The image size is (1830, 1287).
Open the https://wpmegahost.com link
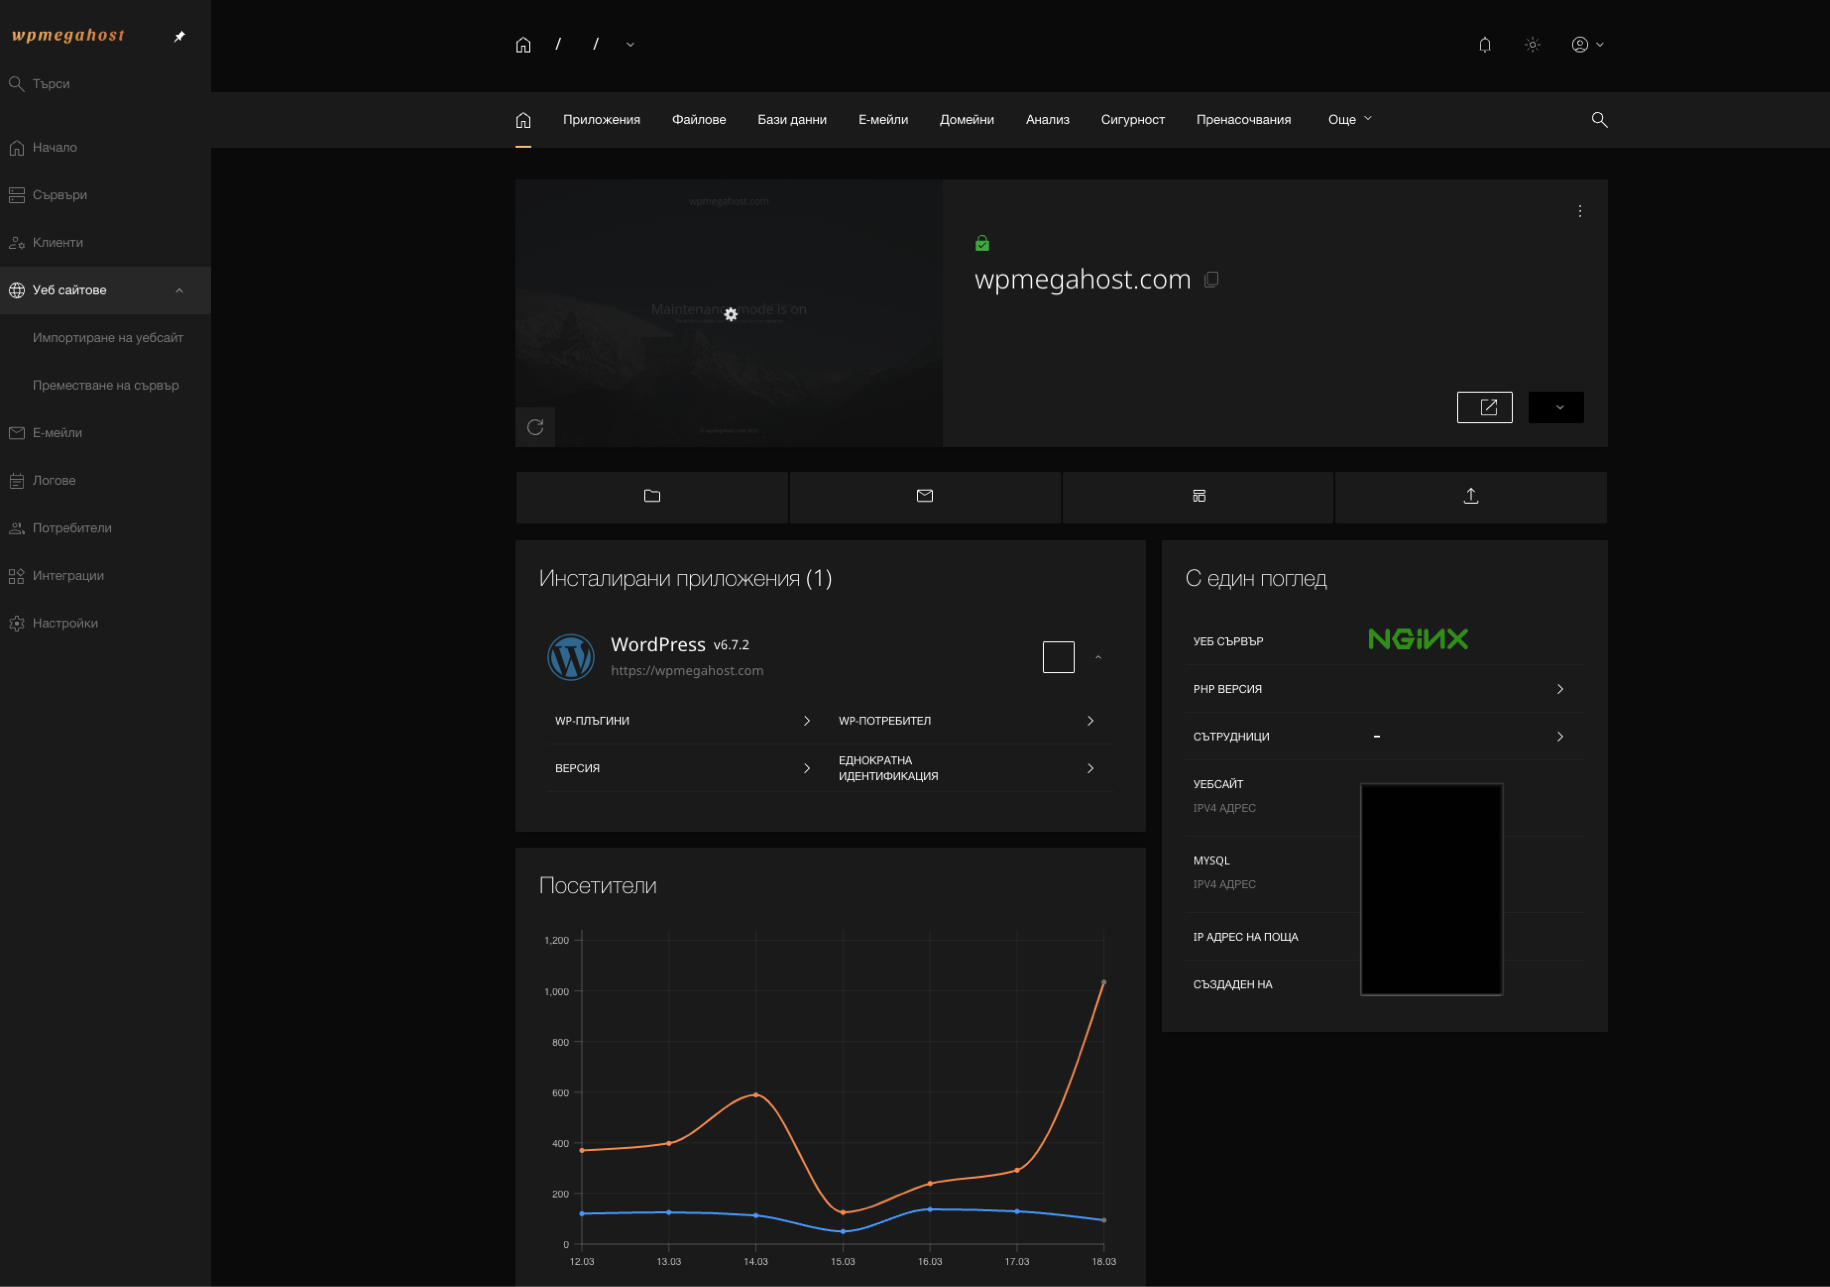(687, 671)
